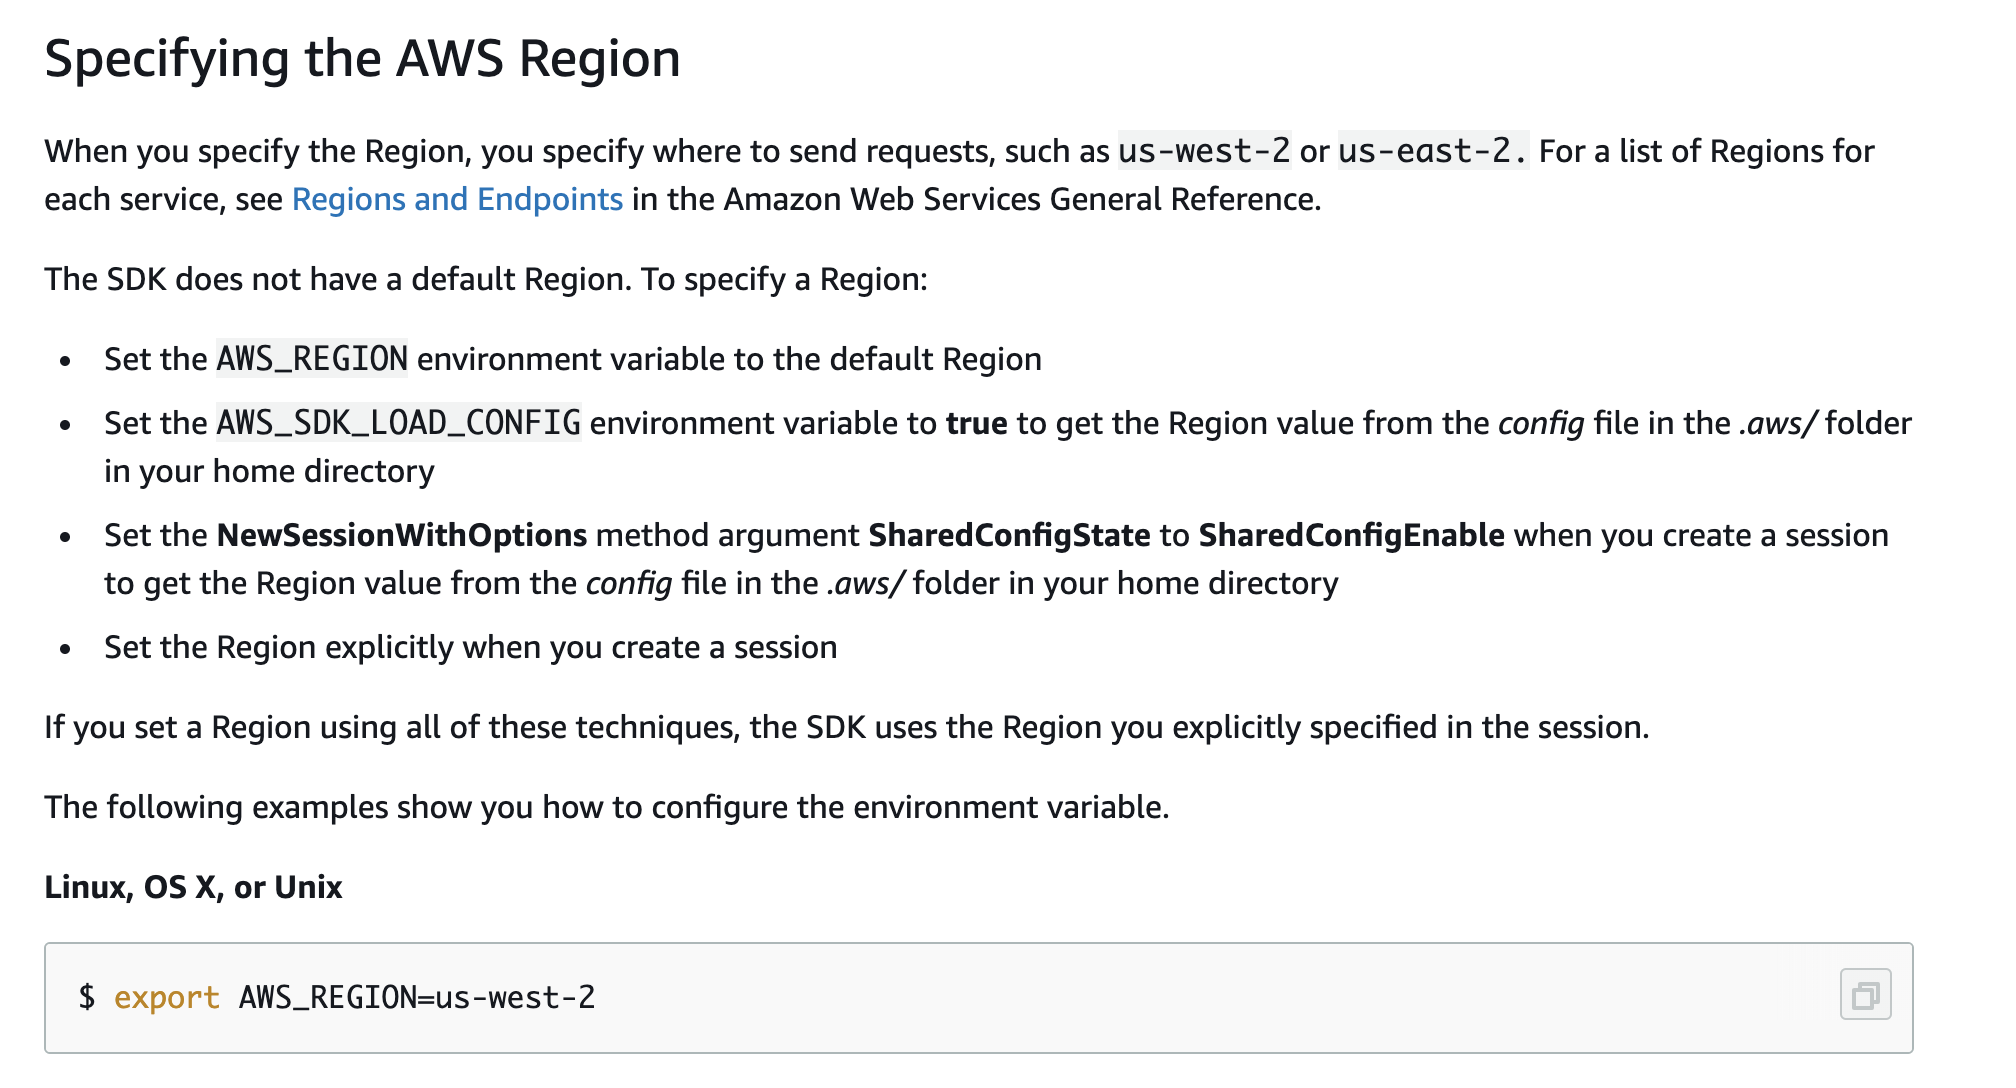Click italic config in the AWS_SDK_LOAD_CONFIG bullet
The image size is (2016, 1088).
click(1540, 423)
